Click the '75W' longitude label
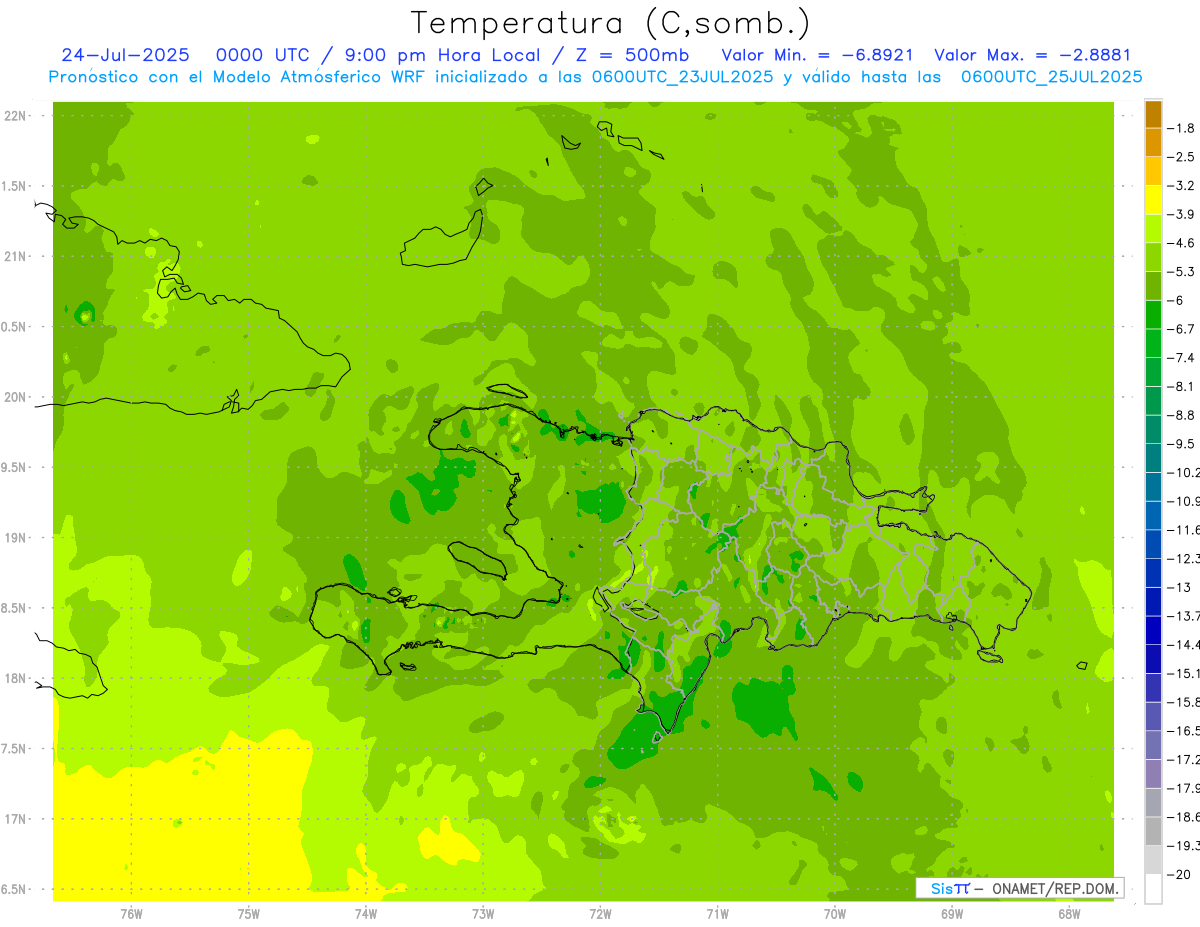 point(249,913)
